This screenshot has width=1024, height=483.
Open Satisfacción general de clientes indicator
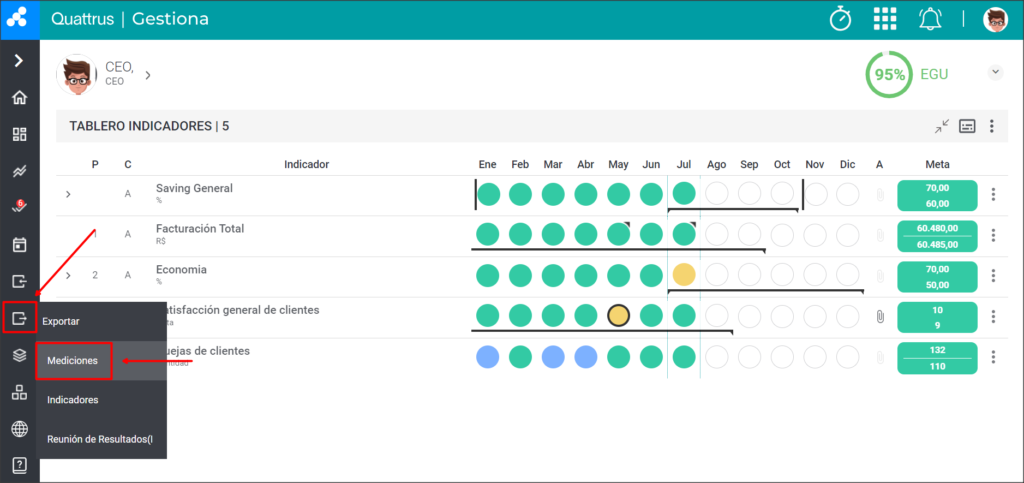243,310
